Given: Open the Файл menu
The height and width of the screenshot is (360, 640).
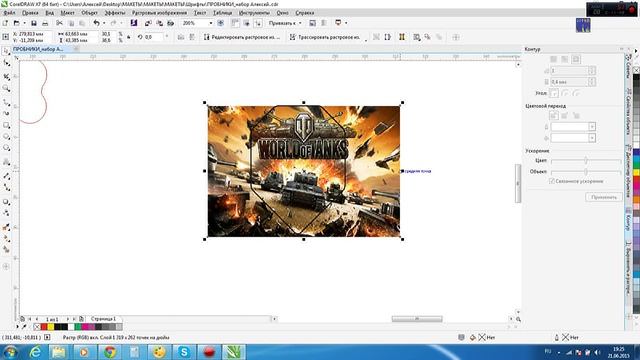Looking at the screenshot, I should click(9, 13).
